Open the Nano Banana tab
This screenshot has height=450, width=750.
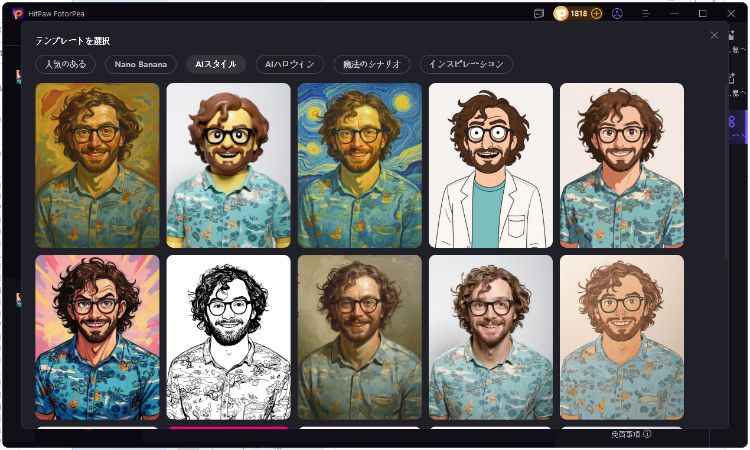click(x=140, y=64)
